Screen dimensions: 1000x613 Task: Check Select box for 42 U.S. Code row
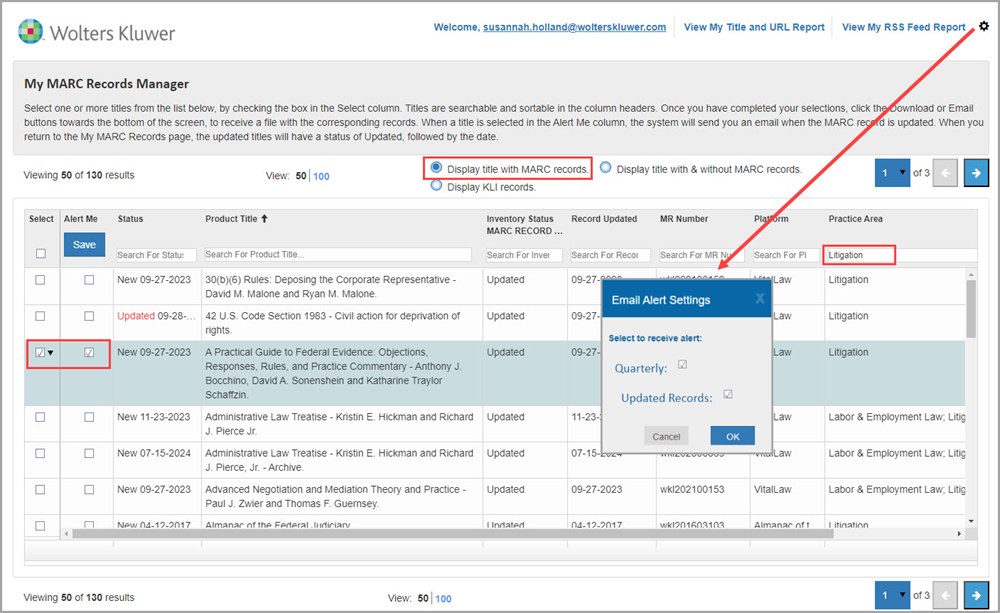40,316
